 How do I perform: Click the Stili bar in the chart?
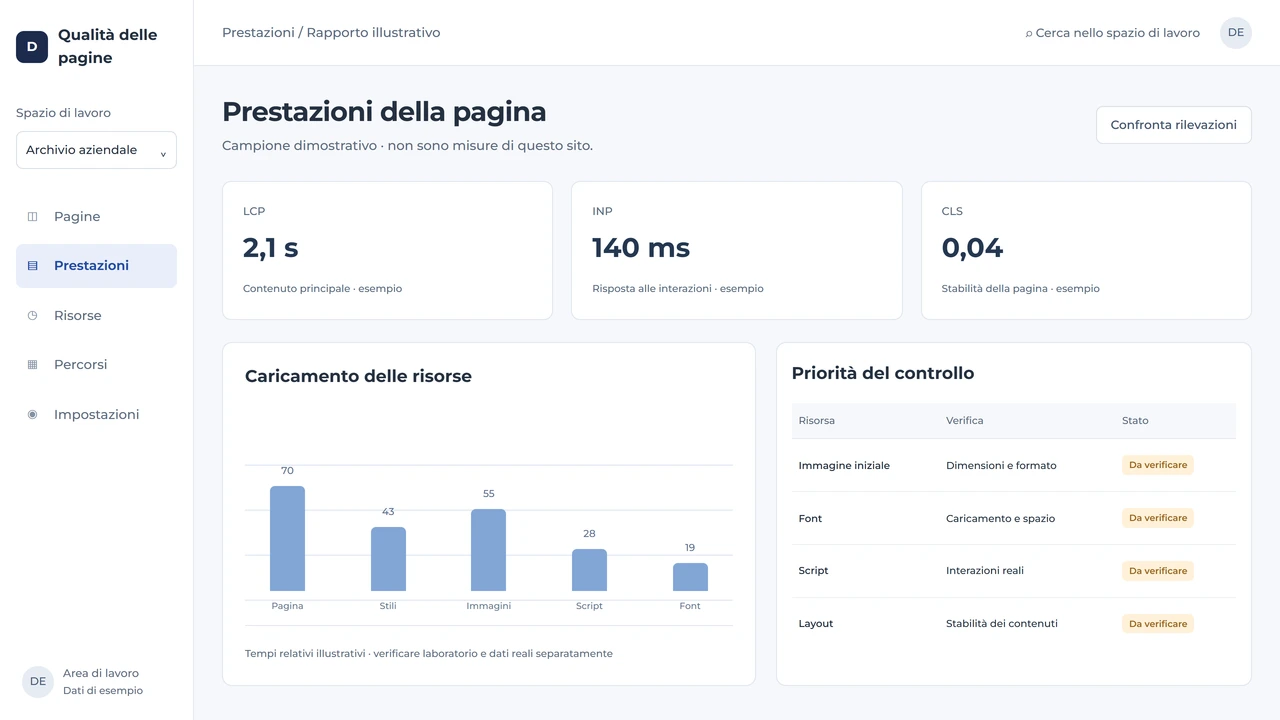click(x=388, y=559)
